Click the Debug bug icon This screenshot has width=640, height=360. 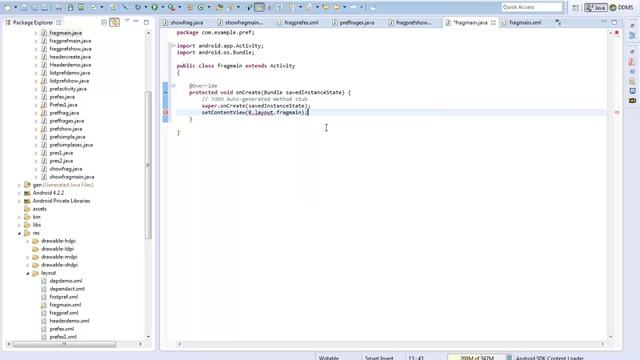[x=138, y=7]
